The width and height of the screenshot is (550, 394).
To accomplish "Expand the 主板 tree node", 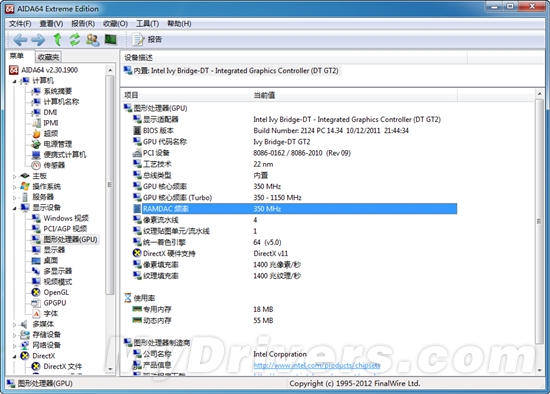I will 14,176.
